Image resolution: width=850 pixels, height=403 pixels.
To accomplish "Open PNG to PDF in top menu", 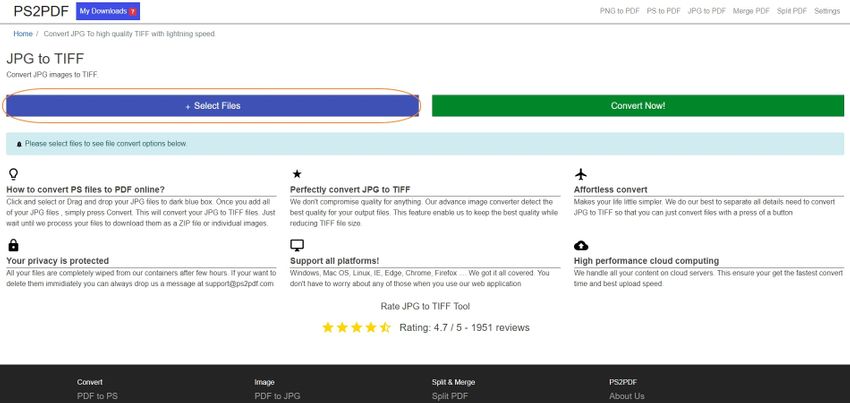I will [620, 11].
